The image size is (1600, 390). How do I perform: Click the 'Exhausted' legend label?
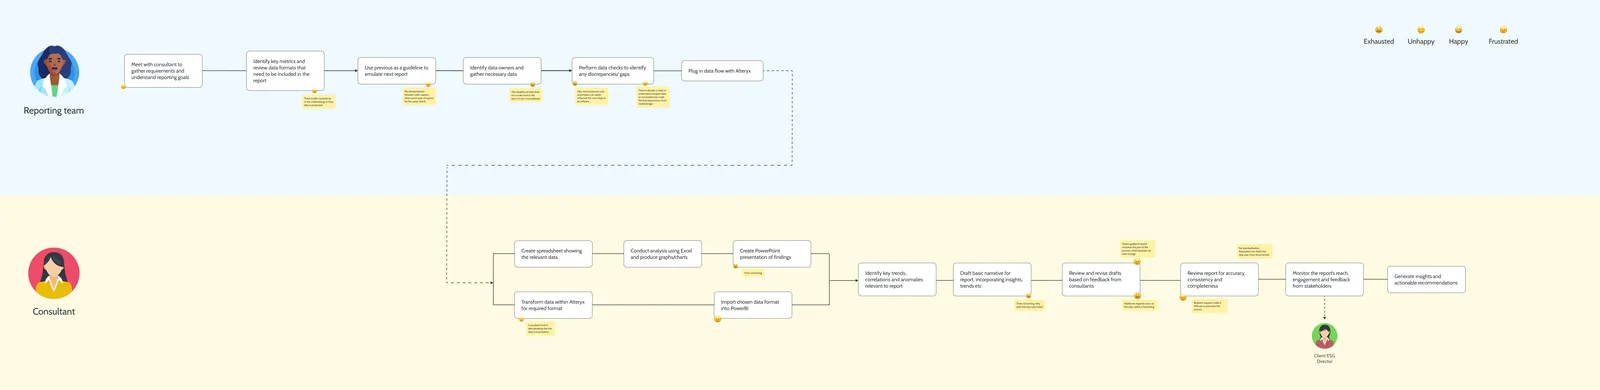(1379, 42)
